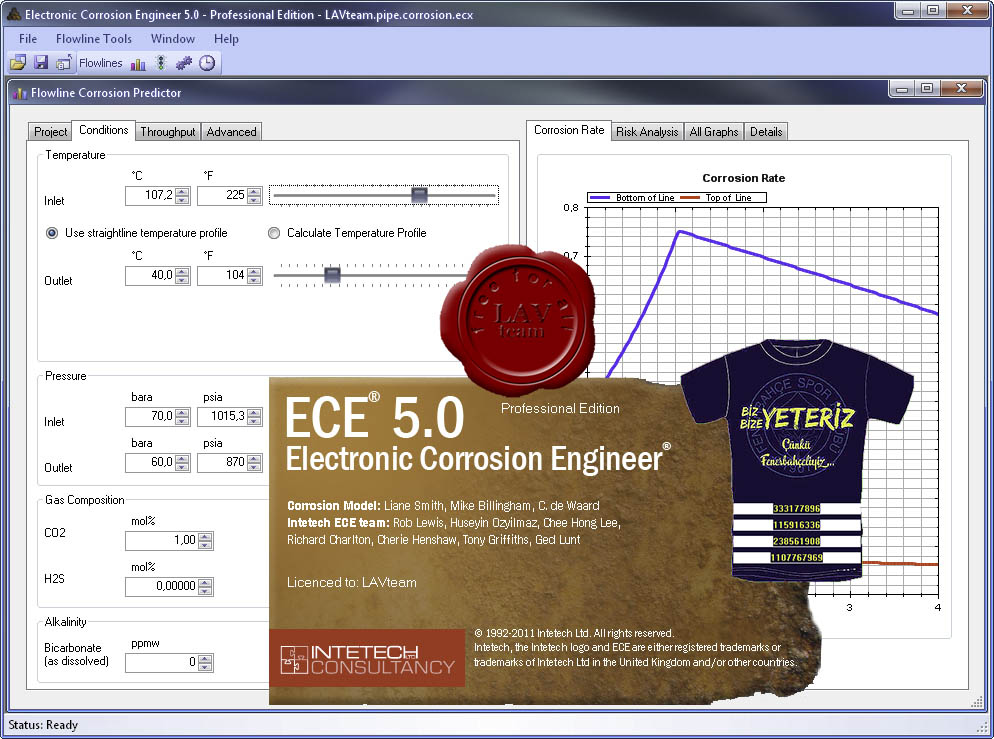Select Use straightline temperature profile

click(52, 233)
